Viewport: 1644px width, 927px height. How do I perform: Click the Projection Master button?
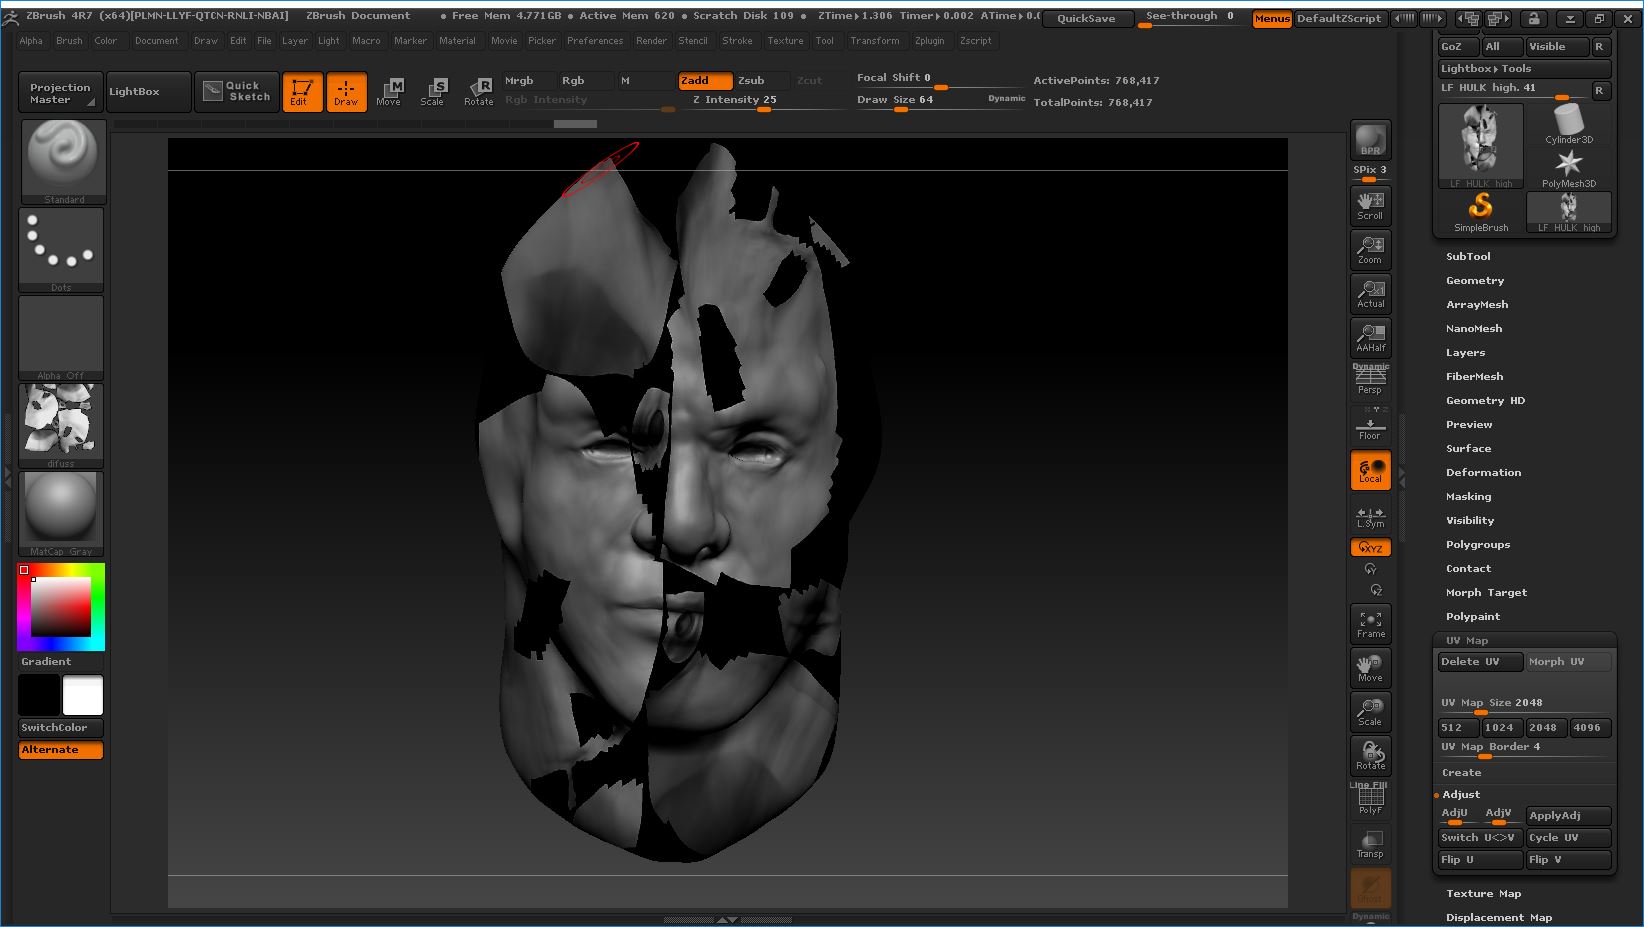click(x=60, y=92)
